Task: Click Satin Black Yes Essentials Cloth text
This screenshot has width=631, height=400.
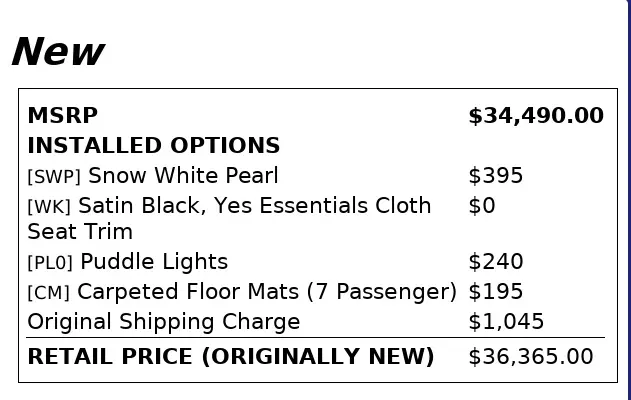Action: pos(255,206)
